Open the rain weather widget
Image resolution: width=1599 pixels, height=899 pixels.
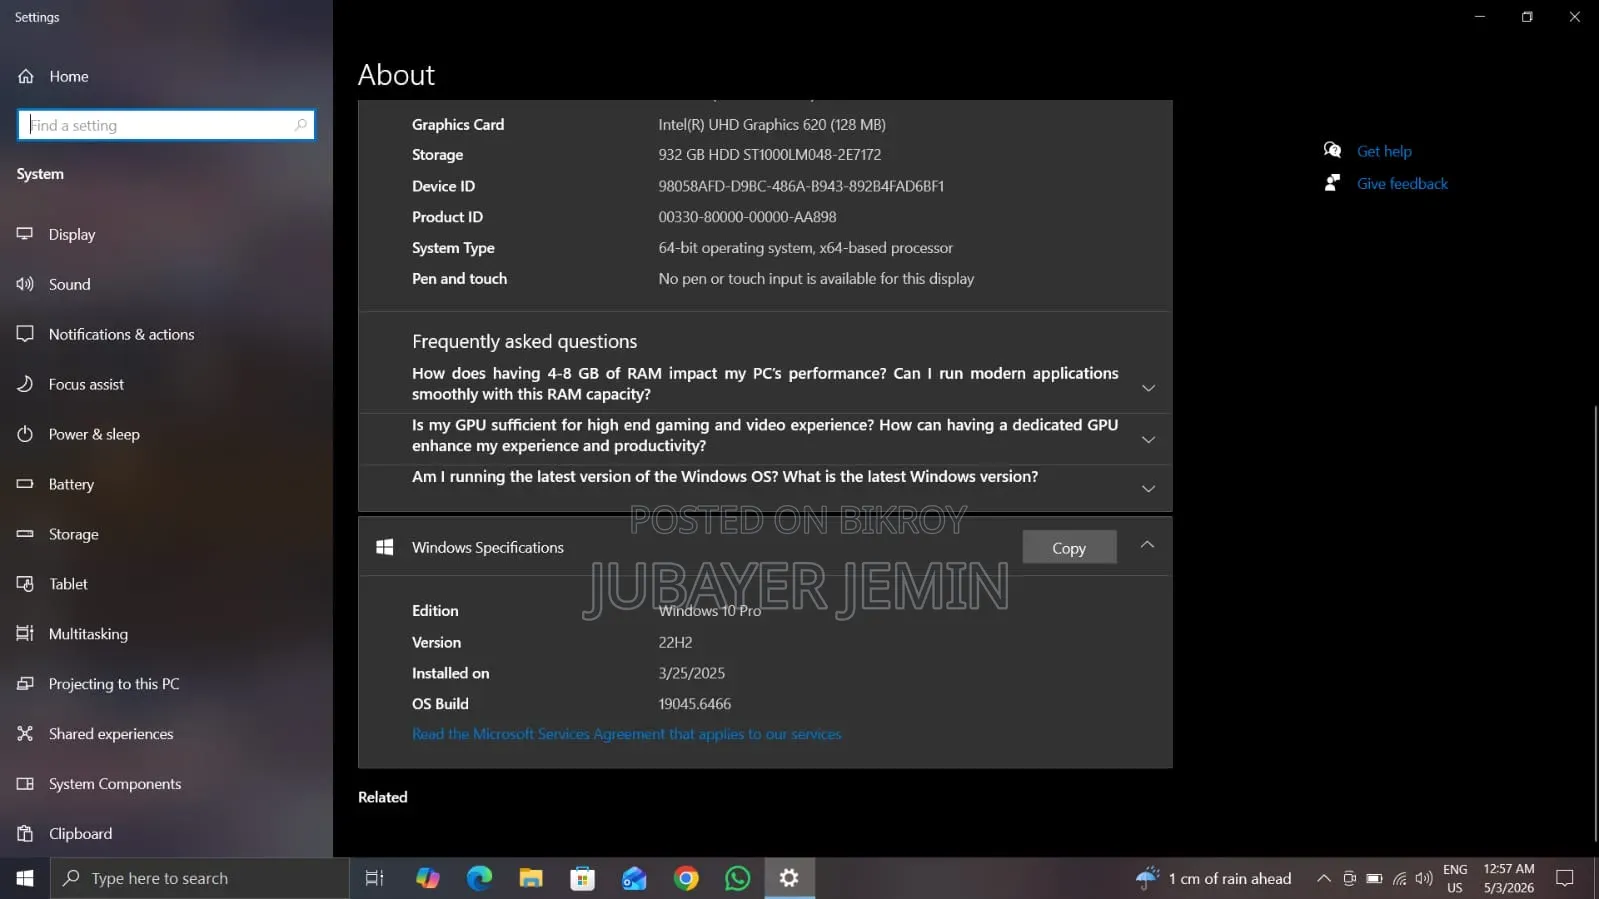pyautogui.click(x=1214, y=878)
